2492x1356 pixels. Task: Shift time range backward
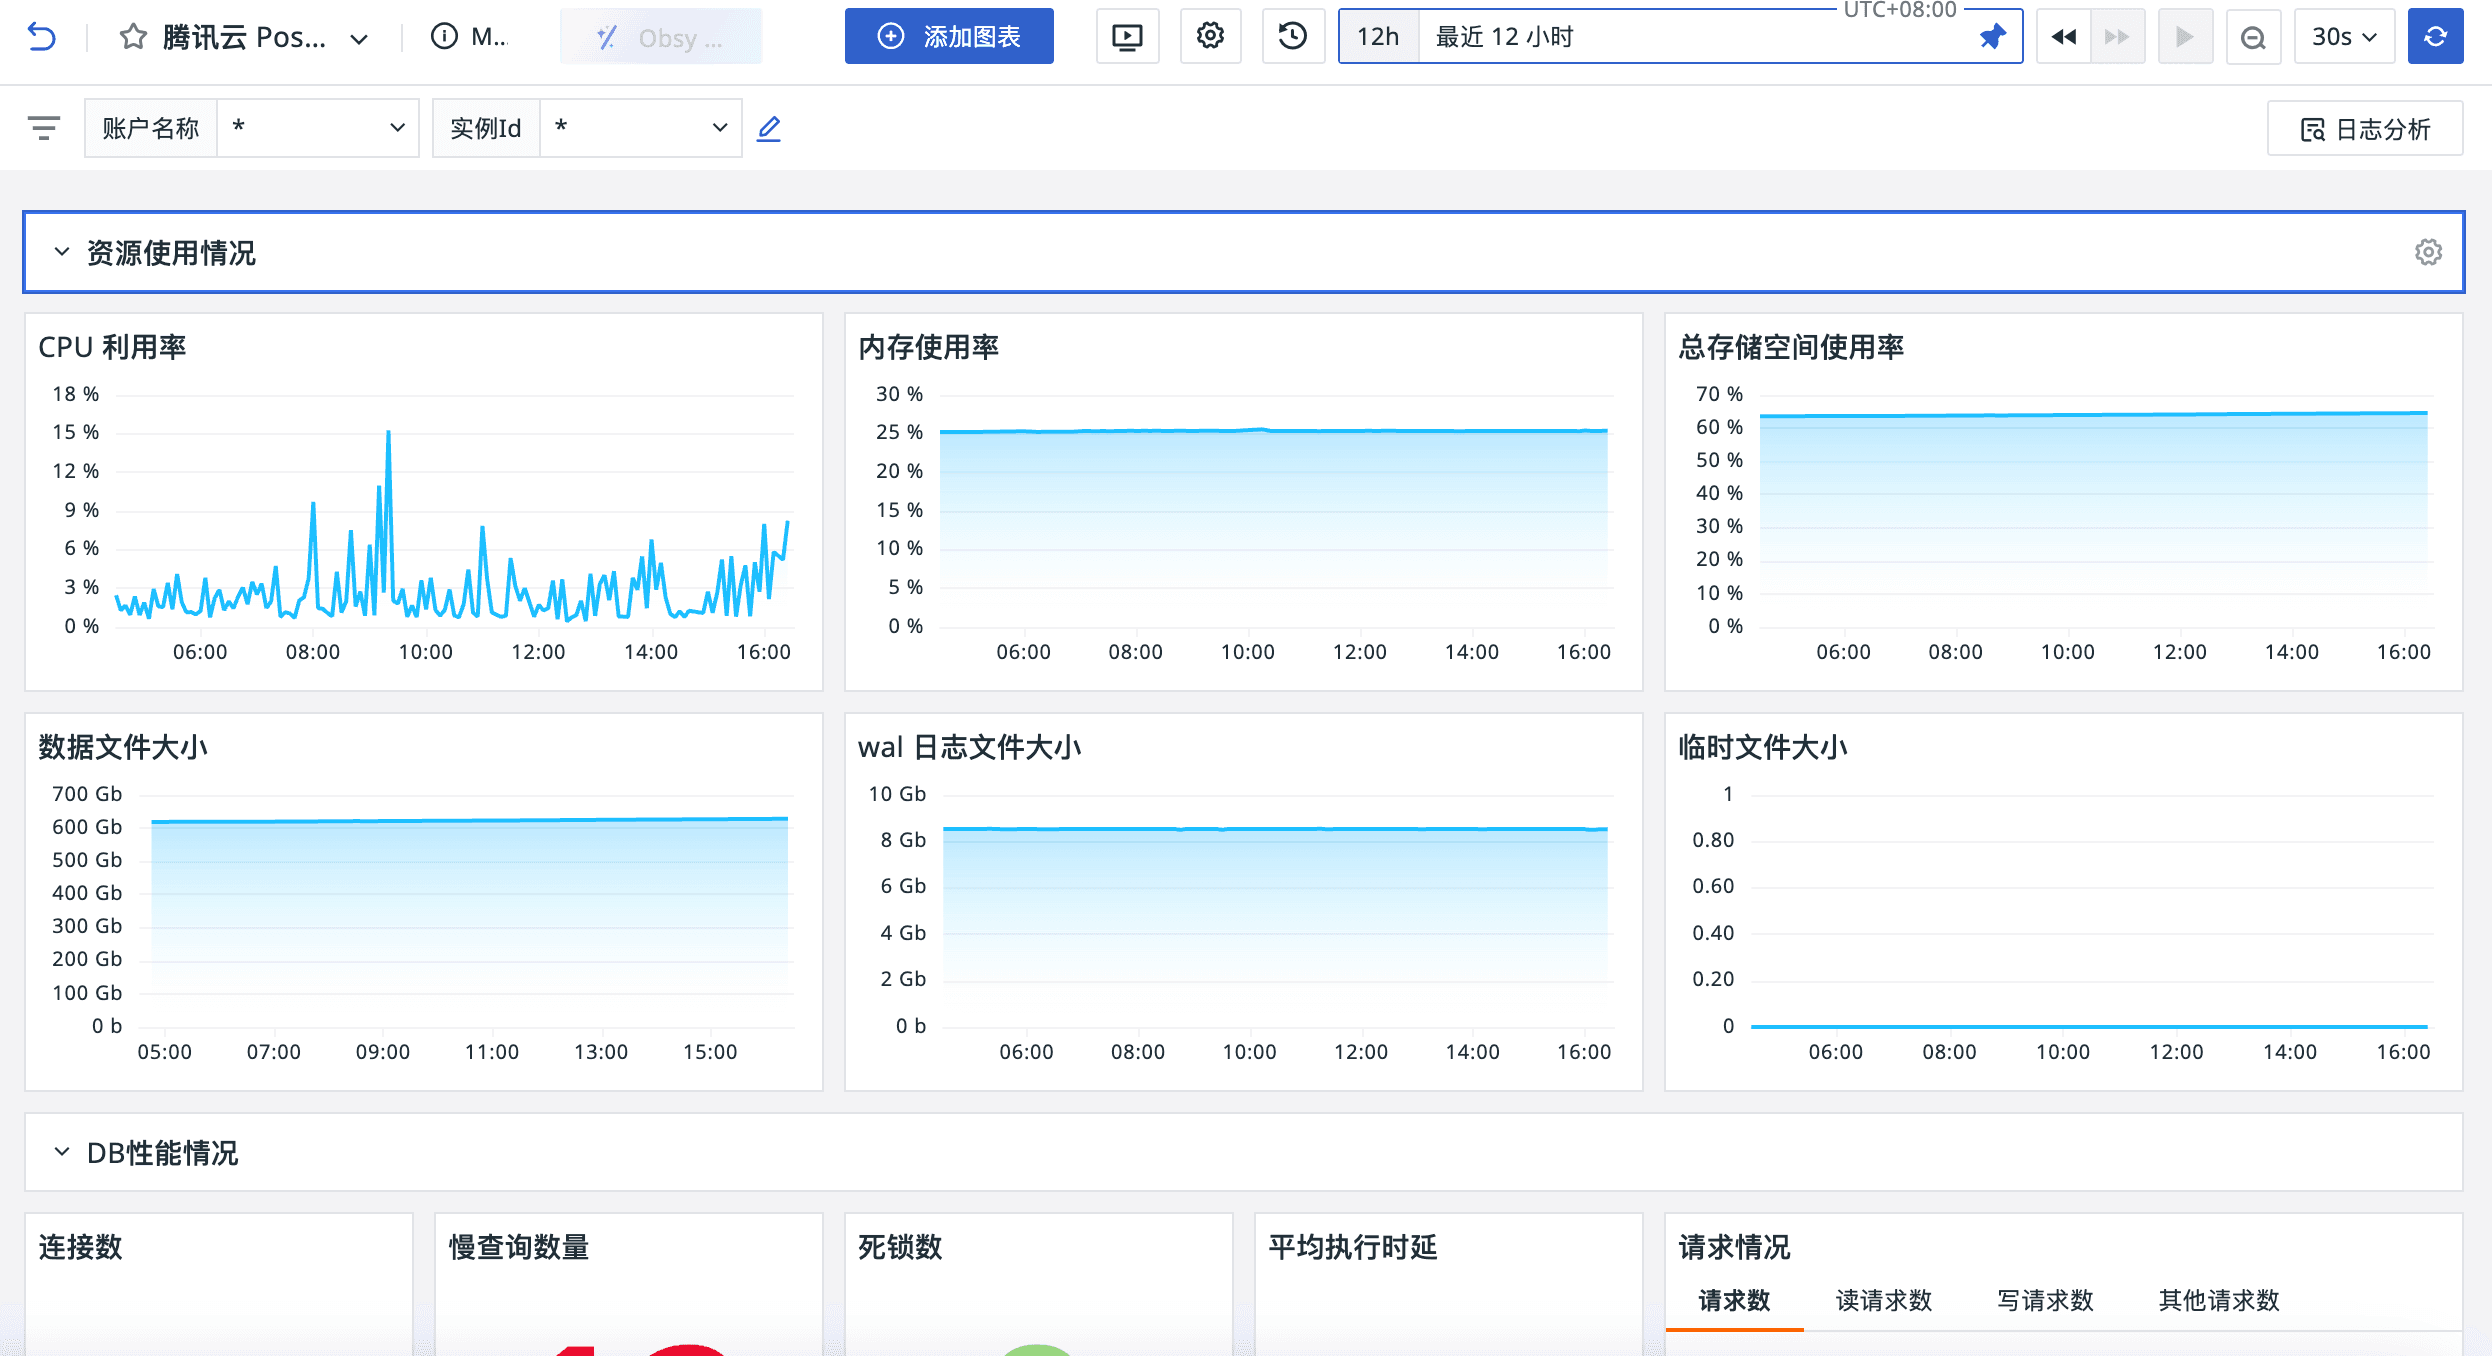tap(2063, 37)
